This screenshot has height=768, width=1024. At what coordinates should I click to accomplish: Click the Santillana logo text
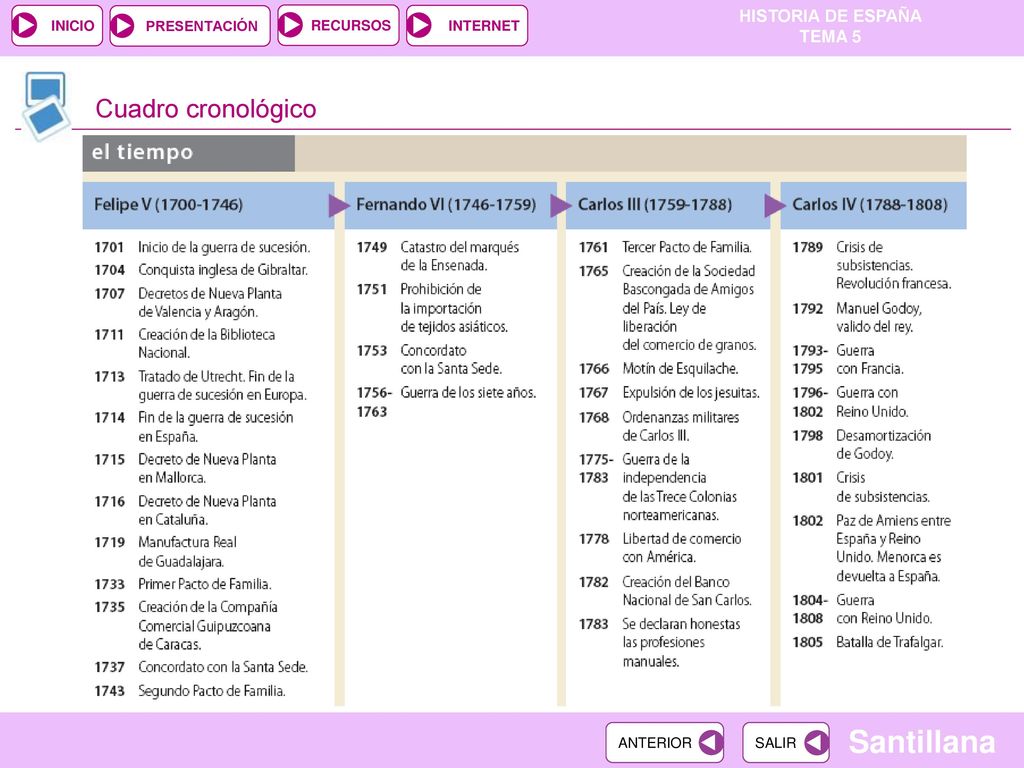tap(921, 742)
